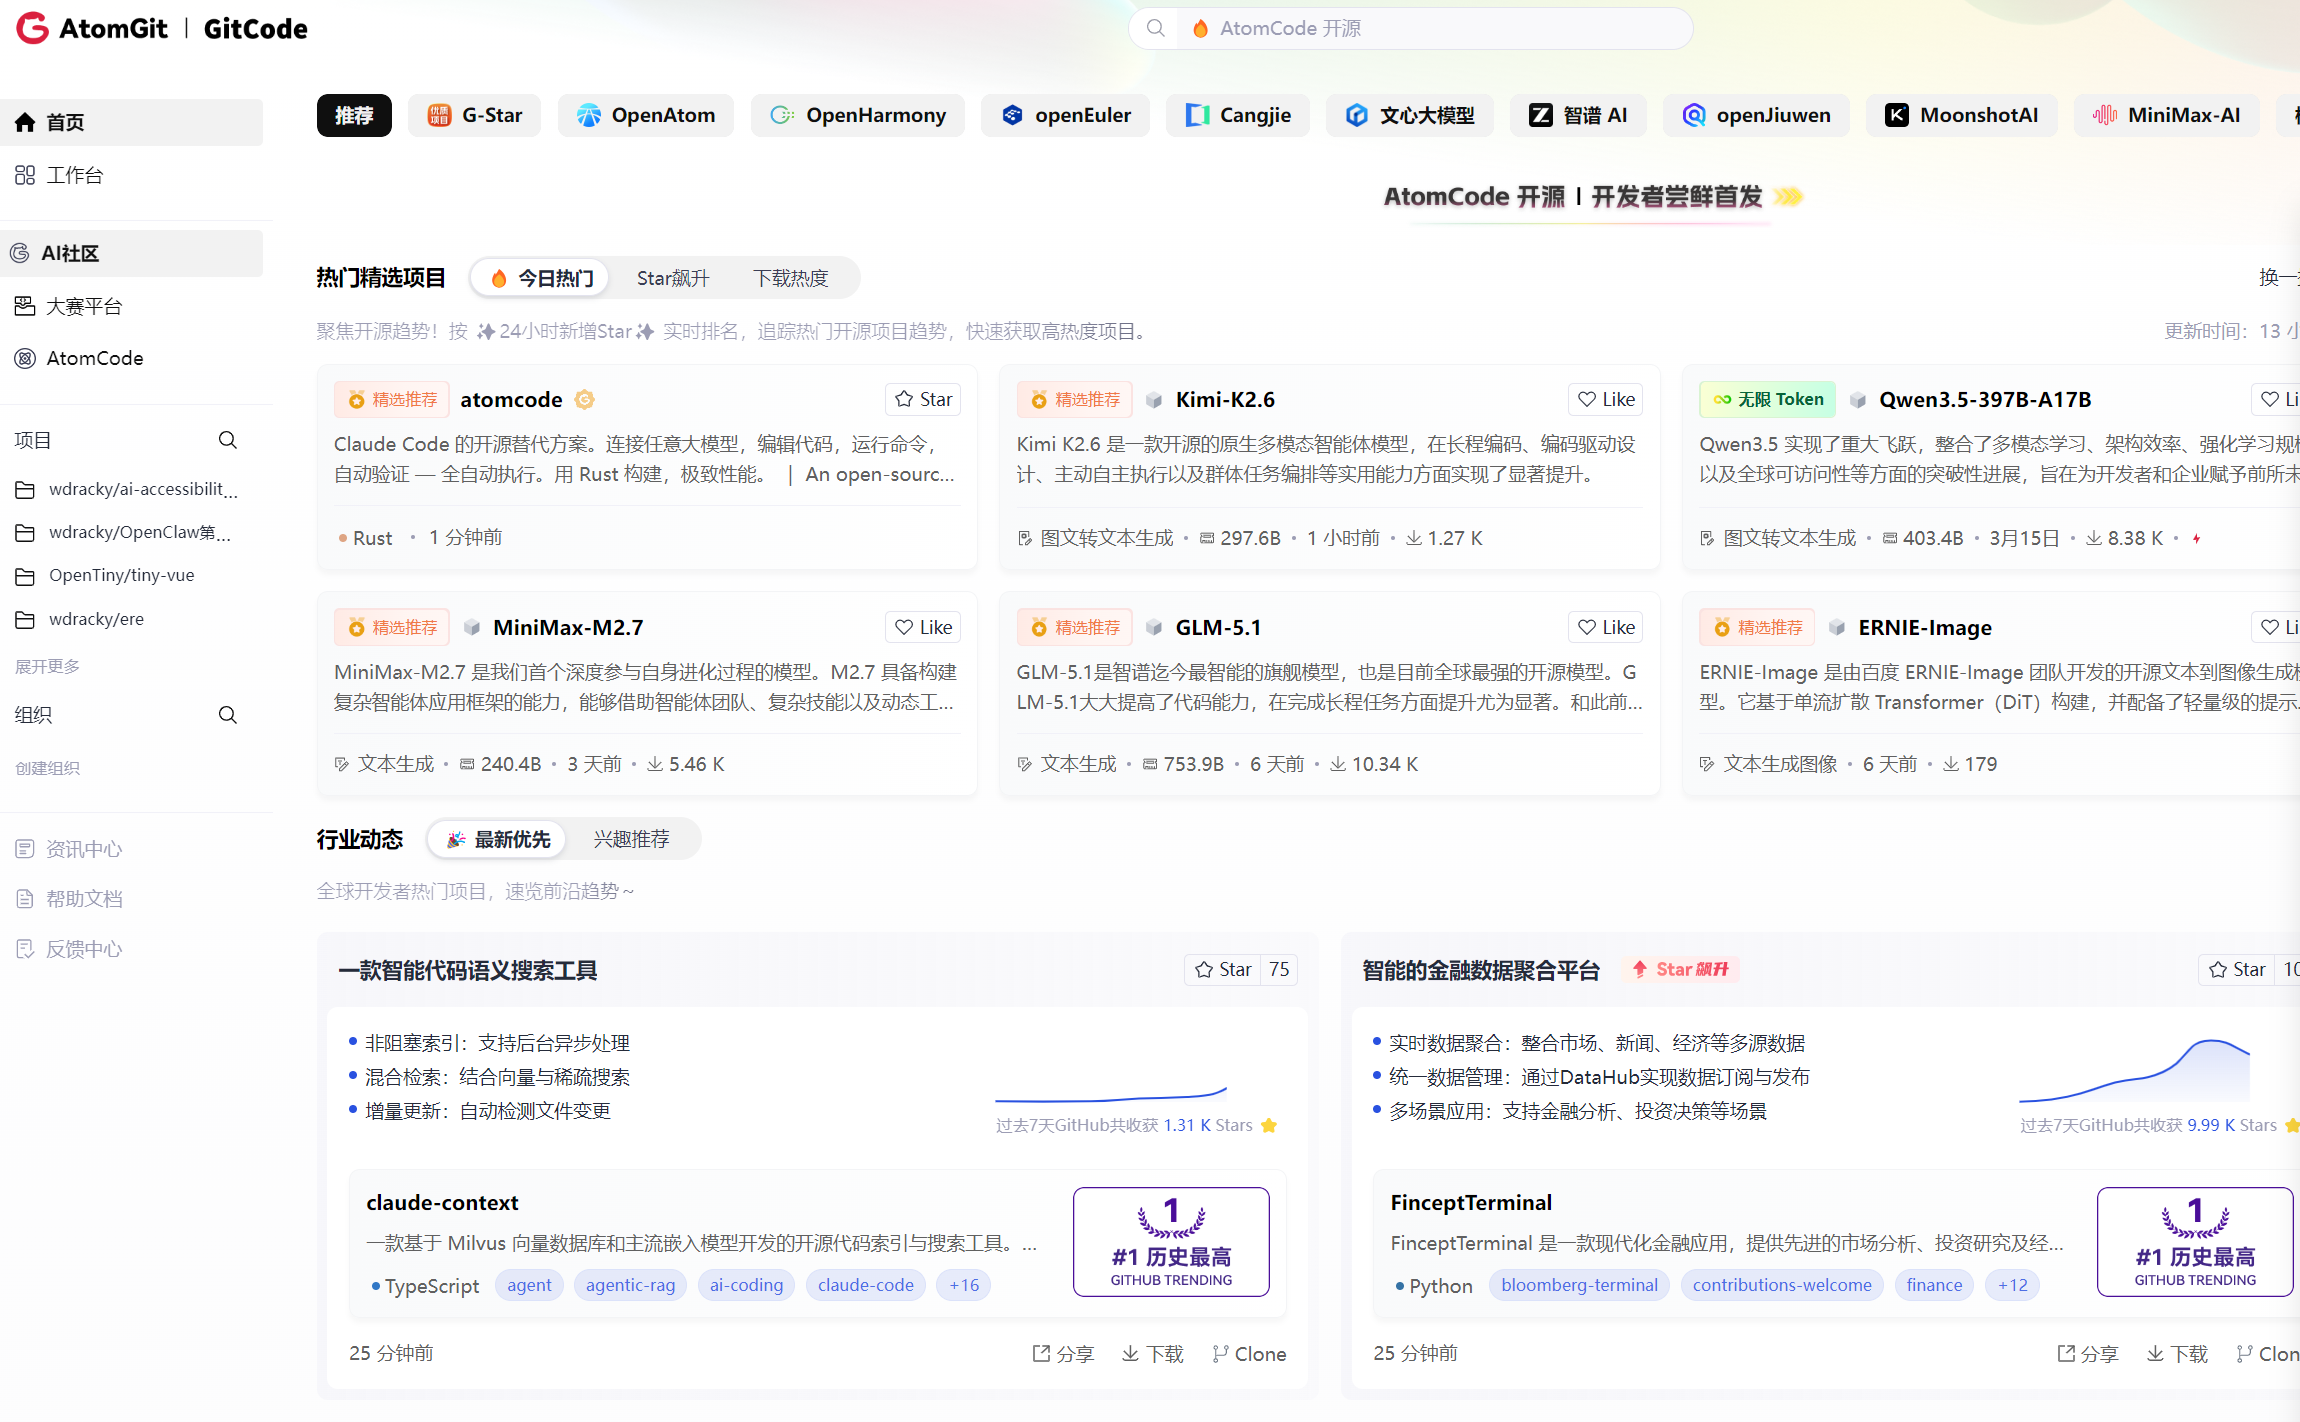Star the claude-context project
Screen dimensions: 2300x1422
(x=1222, y=969)
